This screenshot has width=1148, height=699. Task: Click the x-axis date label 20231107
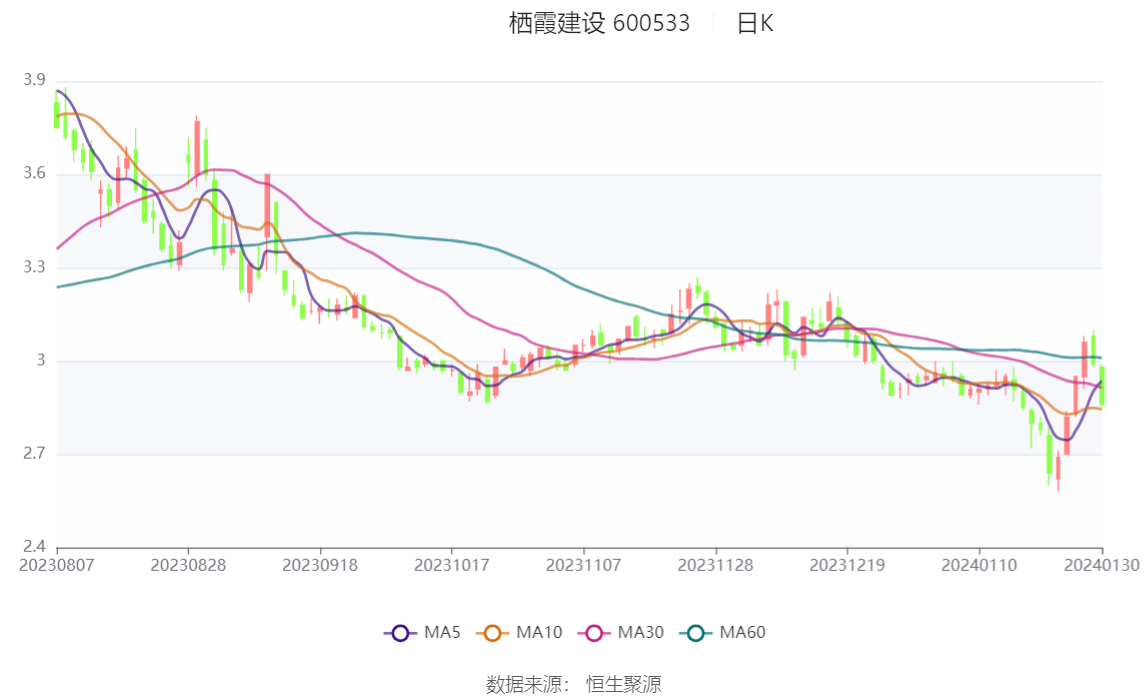tap(584, 565)
